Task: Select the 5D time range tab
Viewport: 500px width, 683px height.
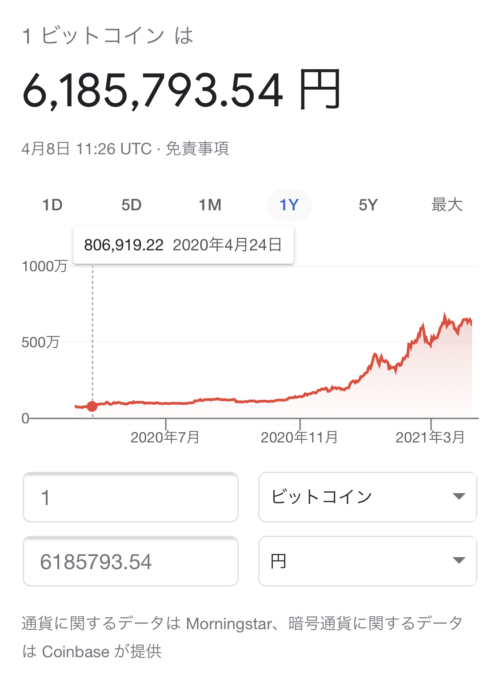Action: 131,205
